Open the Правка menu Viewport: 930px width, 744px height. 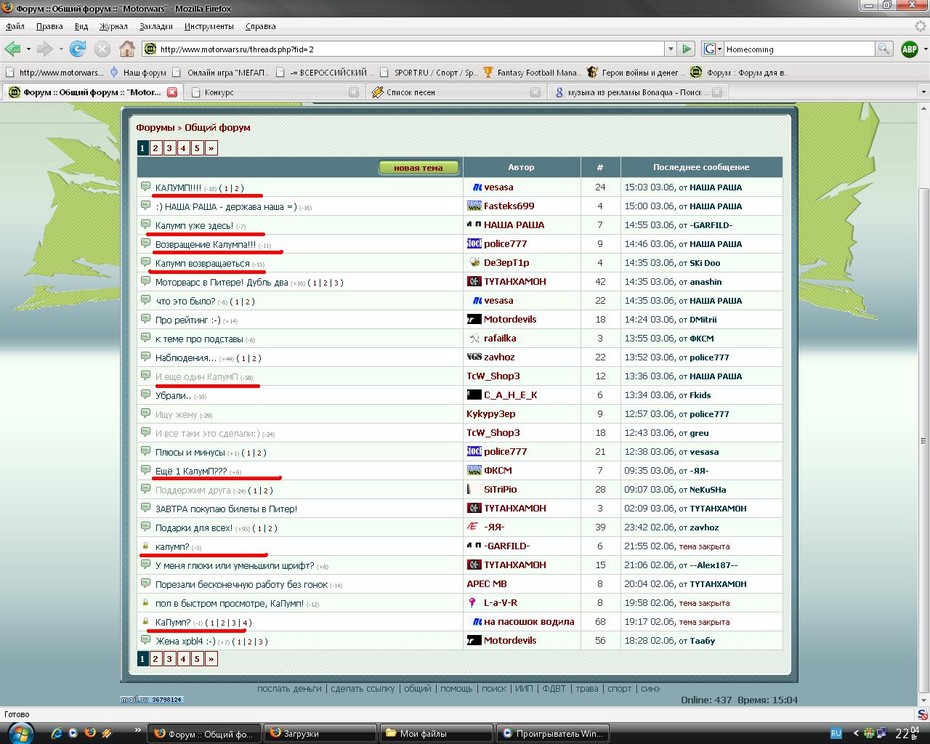tap(49, 26)
